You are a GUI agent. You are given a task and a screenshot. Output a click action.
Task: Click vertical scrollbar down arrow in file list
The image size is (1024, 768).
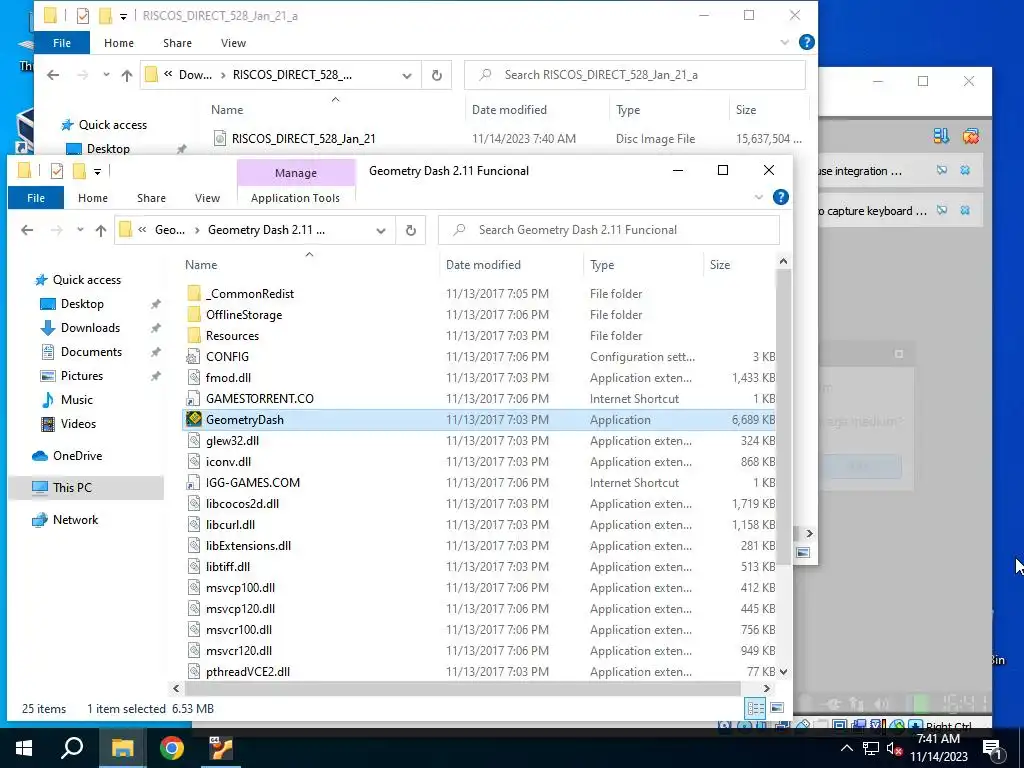point(783,671)
